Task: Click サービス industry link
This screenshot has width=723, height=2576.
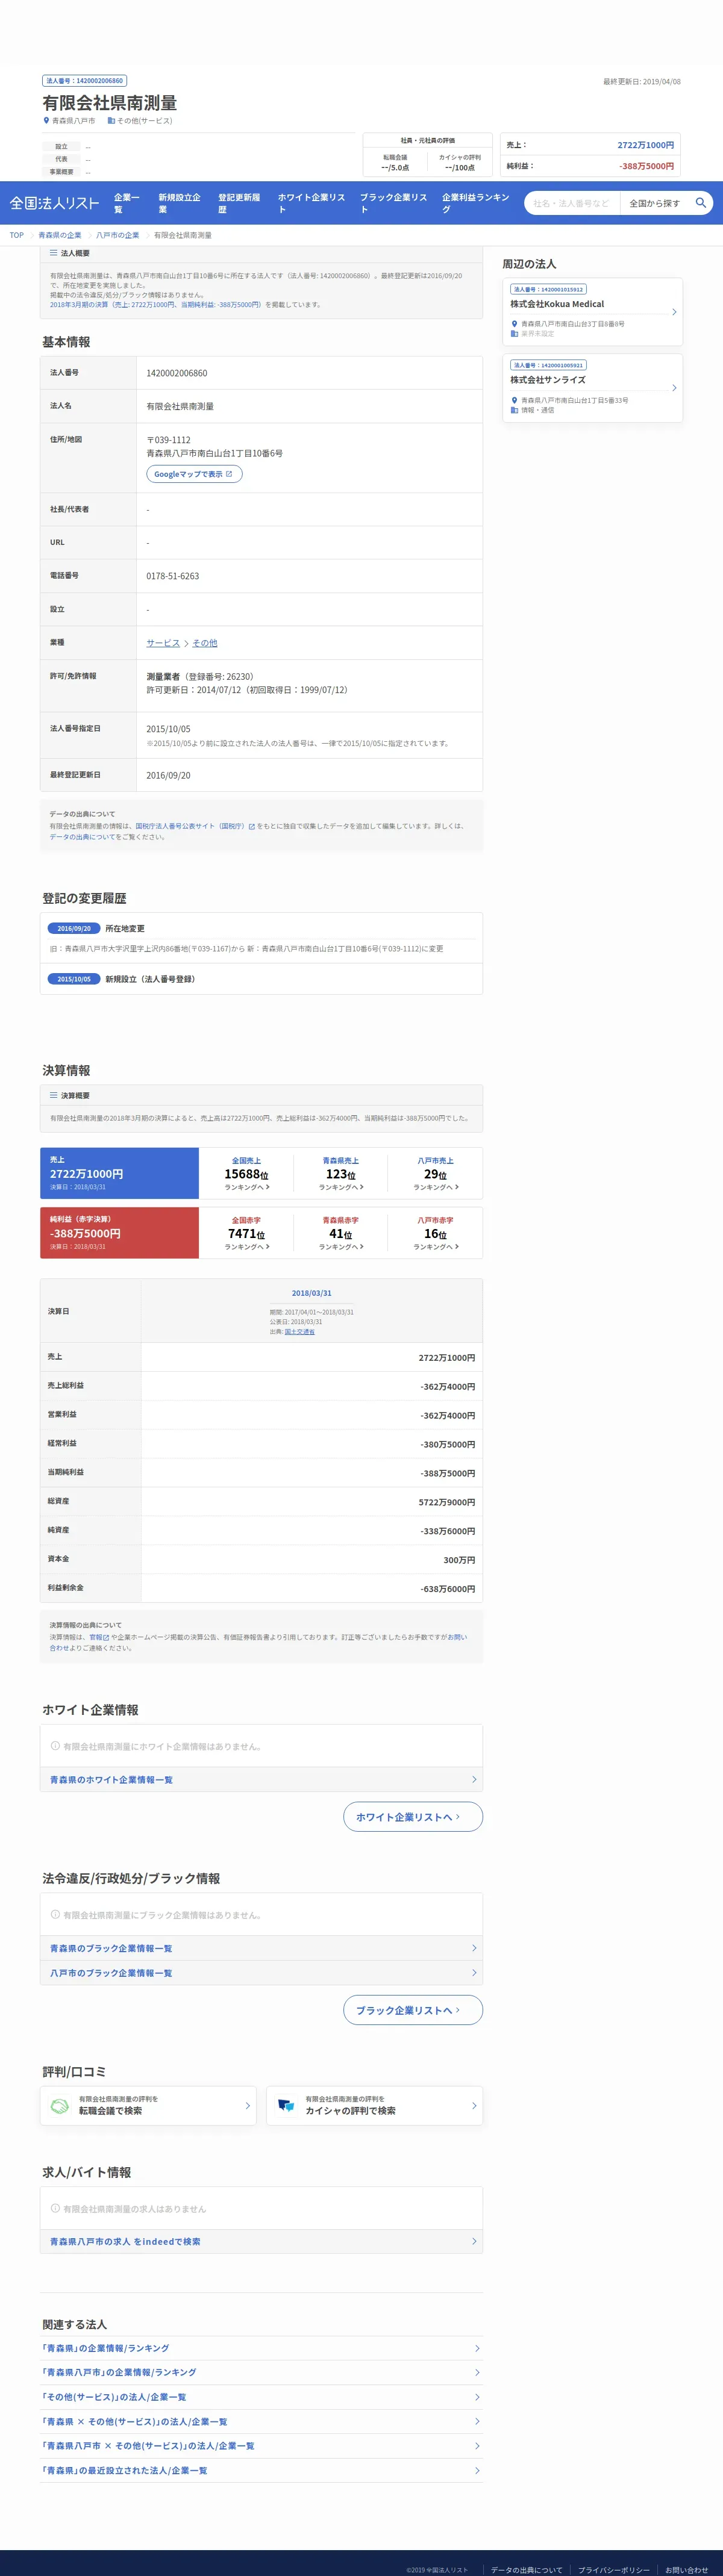Action: pyautogui.click(x=163, y=643)
